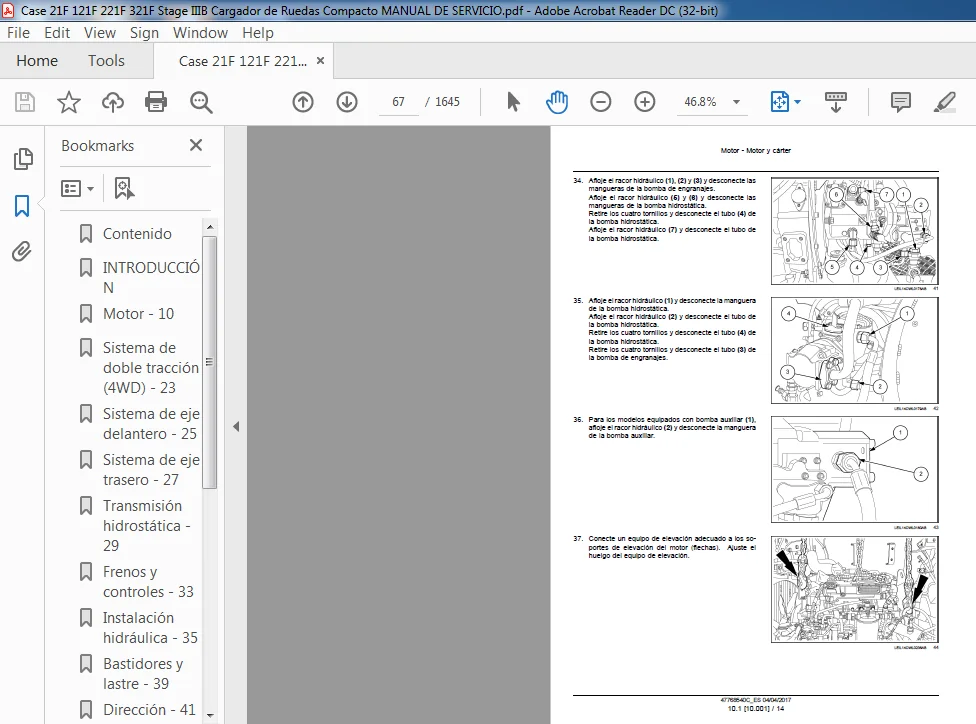The image size is (976, 724).
Task: Print the document using printer icon
Action: tap(156, 101)
